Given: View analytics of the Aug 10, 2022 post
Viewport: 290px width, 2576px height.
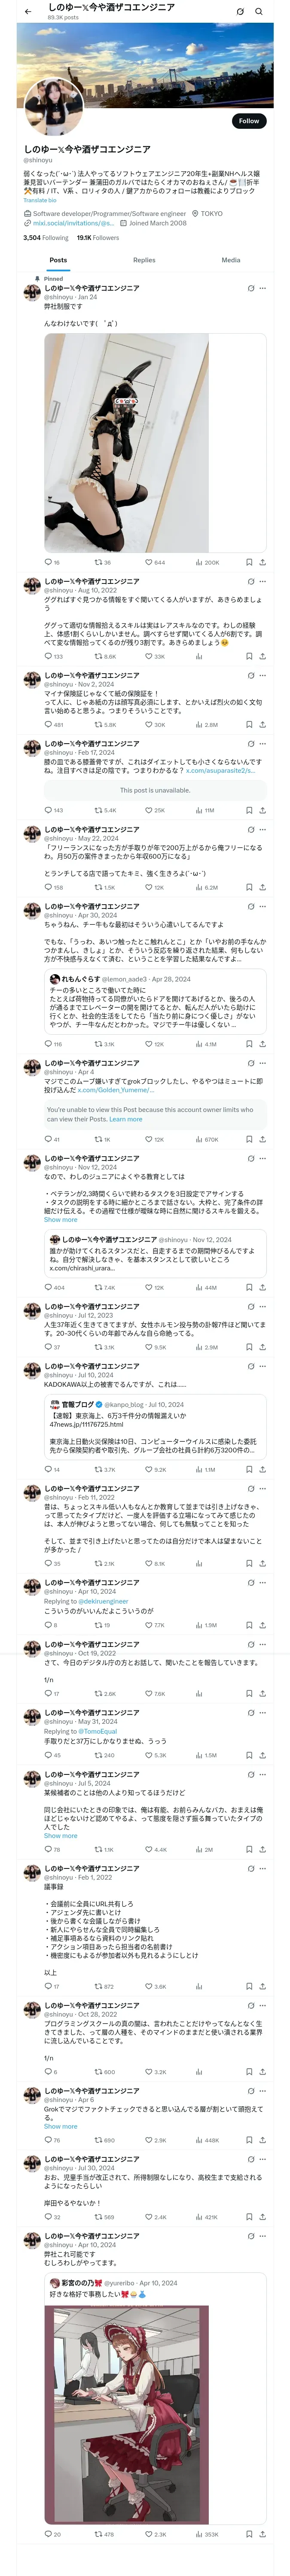Looking at the screenshot, I should [201, 657].
